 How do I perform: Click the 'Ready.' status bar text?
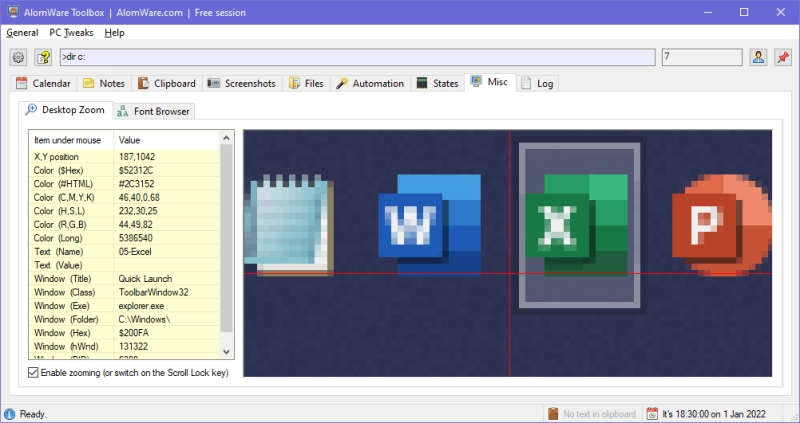pyautogui.click(x=33, y=414)
